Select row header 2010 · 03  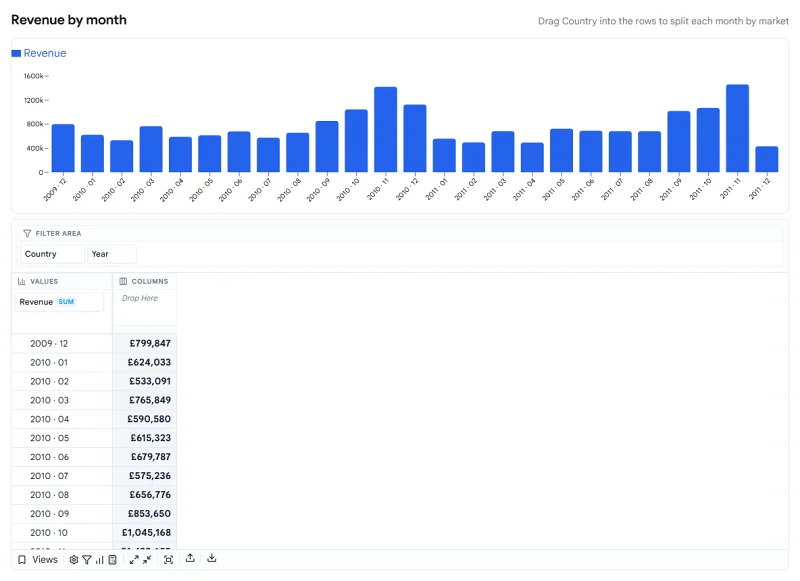62,400
